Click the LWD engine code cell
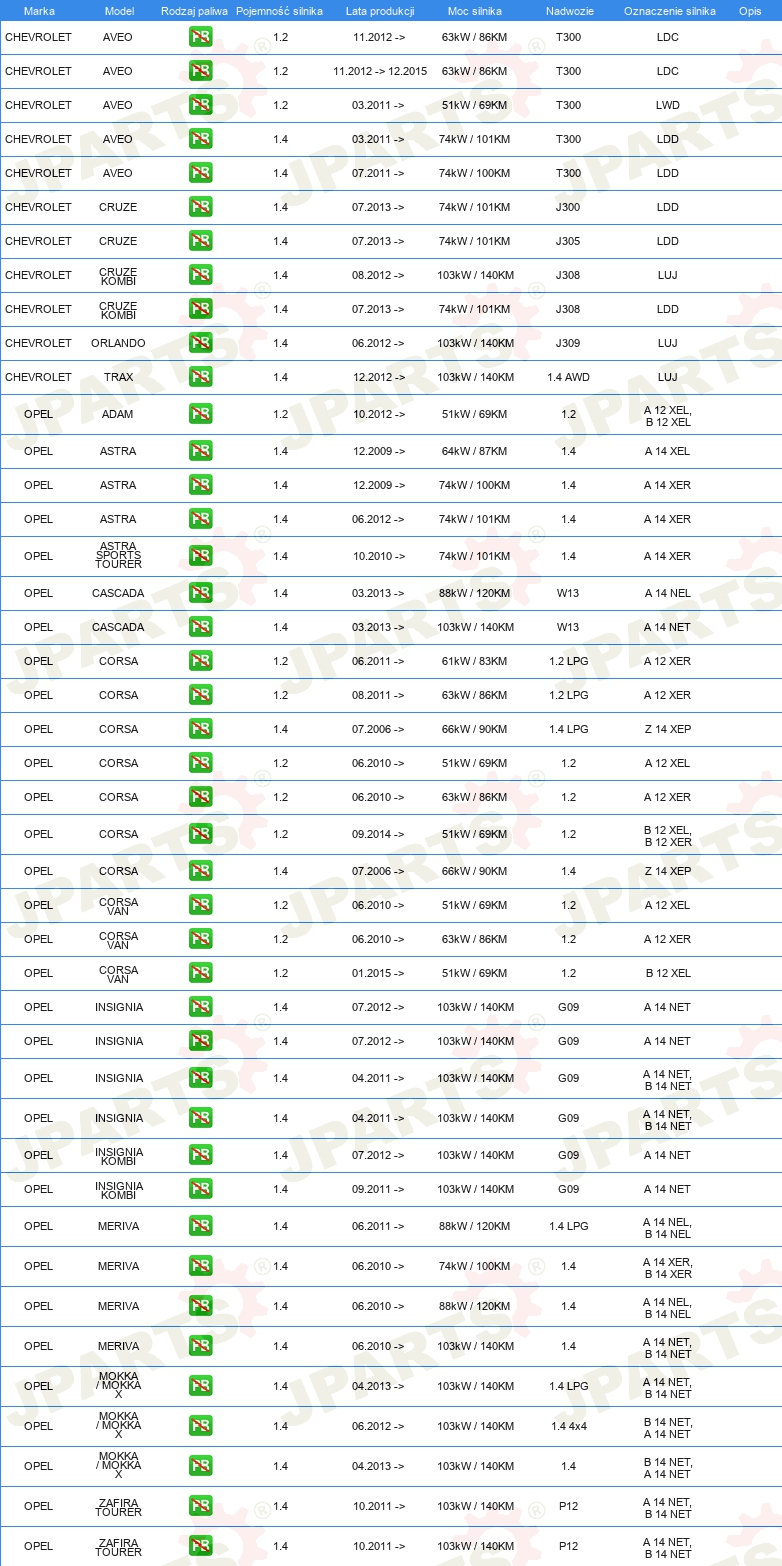 pos(668,105)
